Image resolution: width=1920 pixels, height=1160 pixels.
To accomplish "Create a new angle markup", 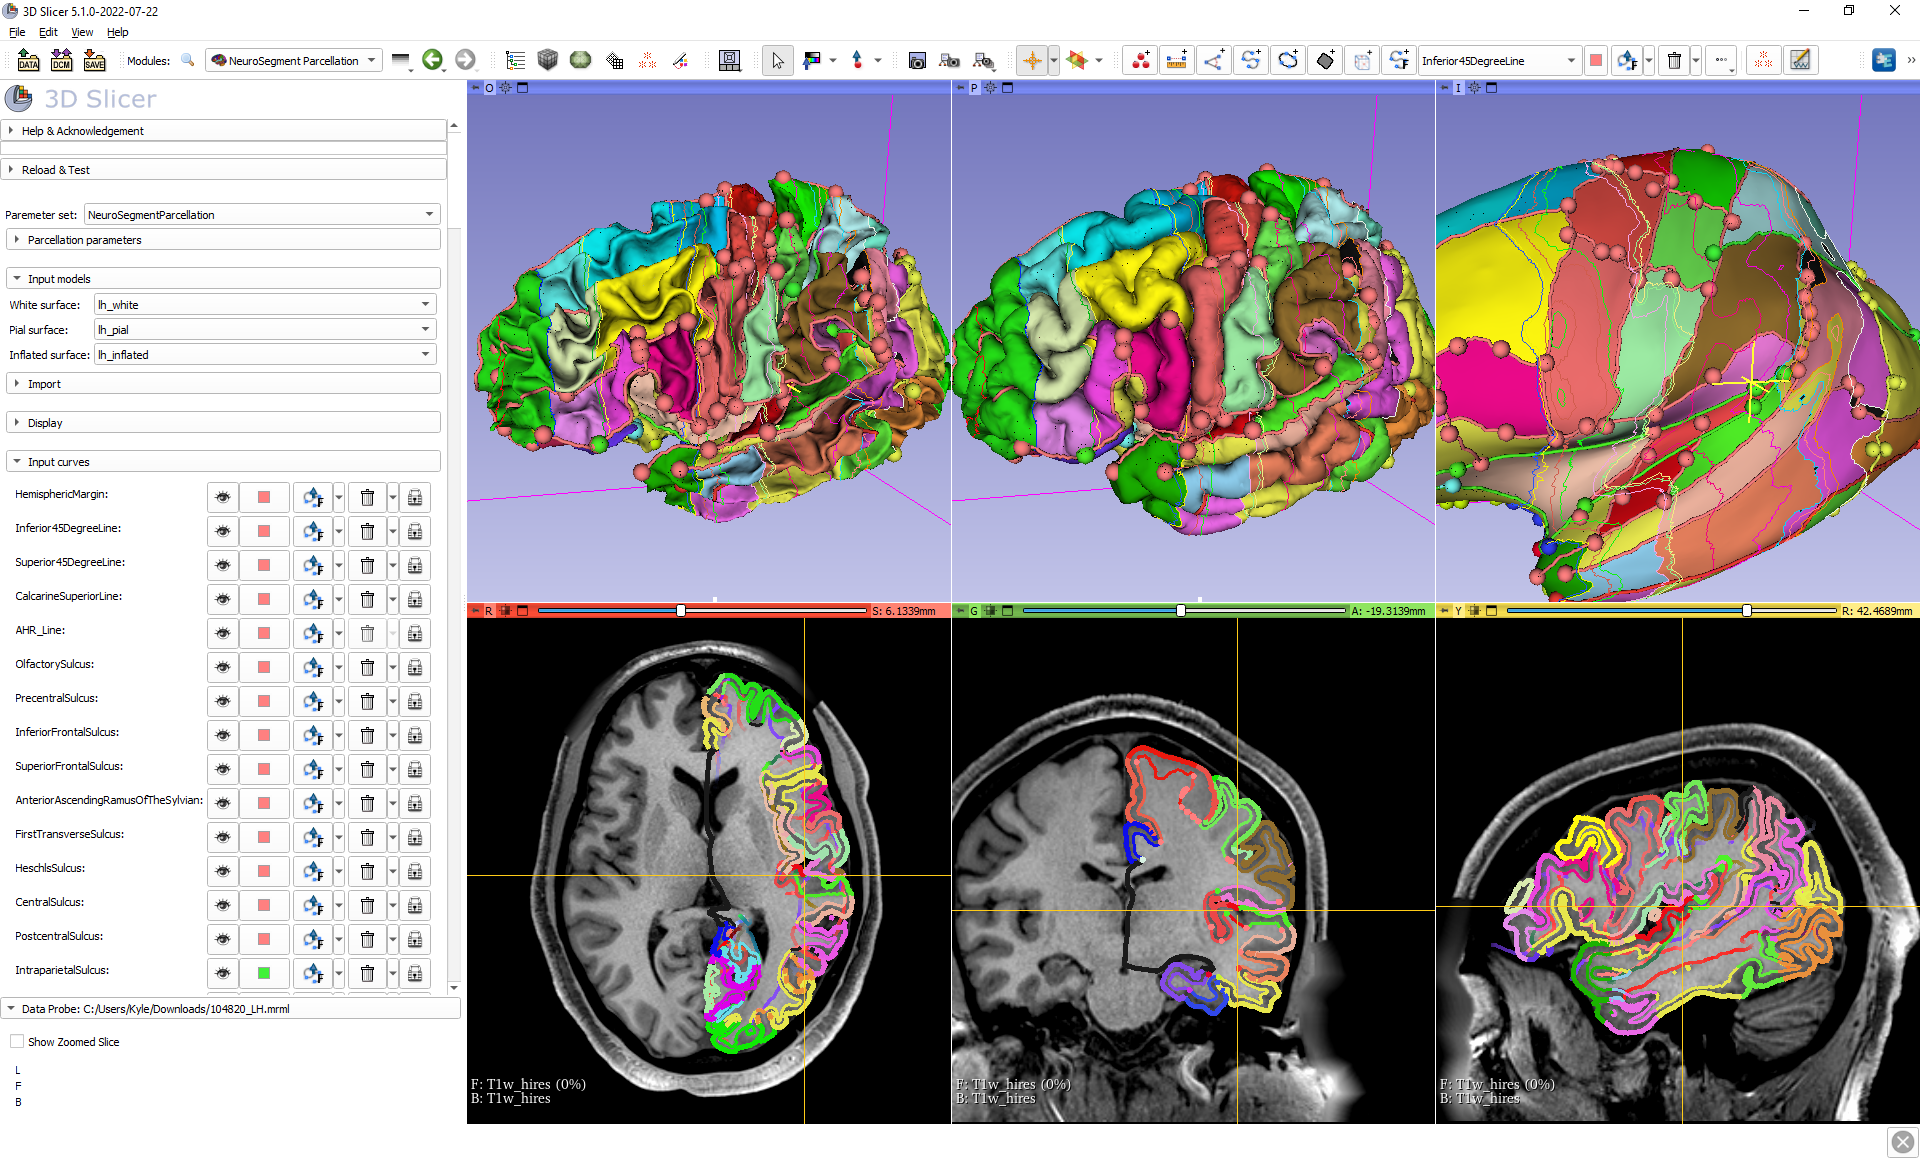I will pos(1213,60).
